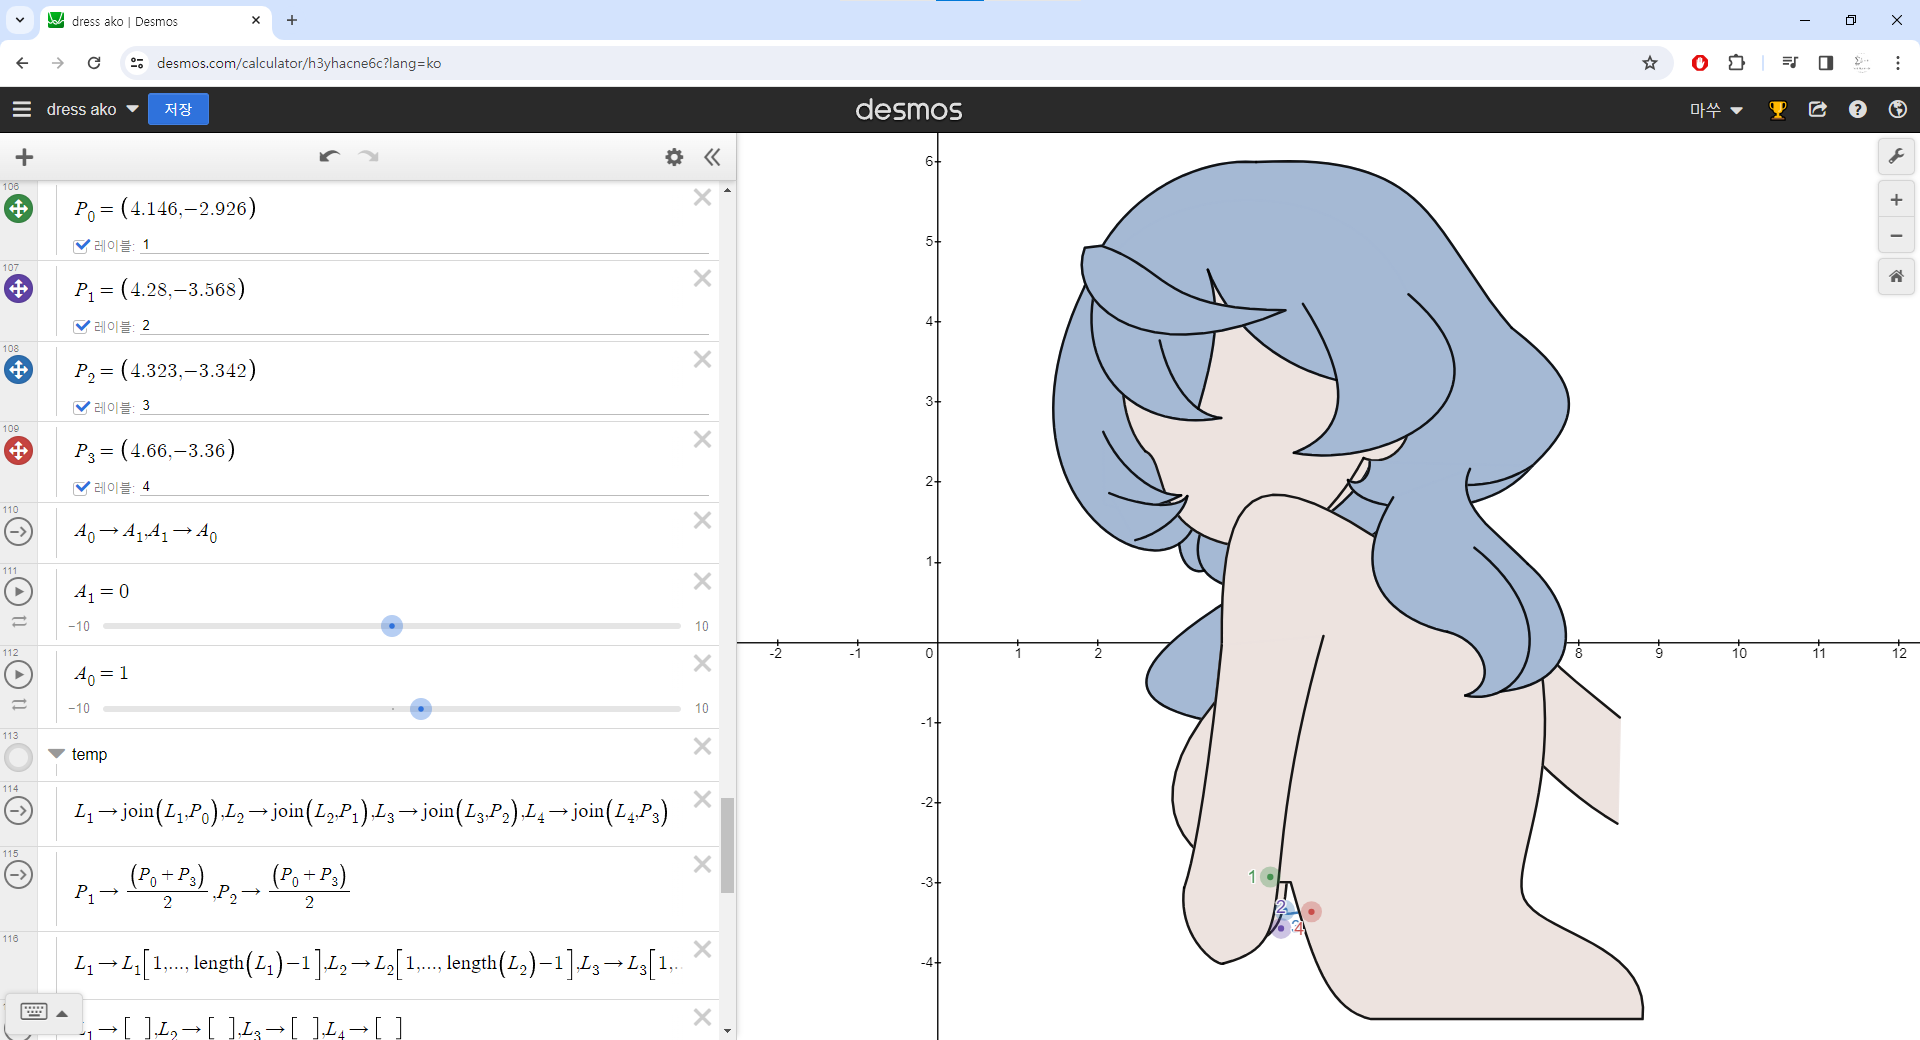Run the P1 midpoint action arrow
Viewport: 1920px width, 1040px height.
click(x=18, y=875)
